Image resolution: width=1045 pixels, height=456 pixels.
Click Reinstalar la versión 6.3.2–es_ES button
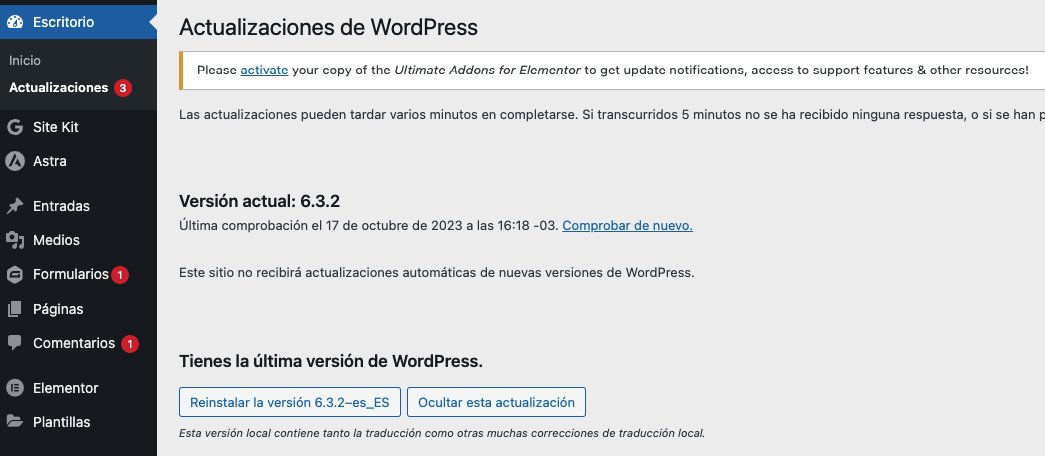coord(290,403)
